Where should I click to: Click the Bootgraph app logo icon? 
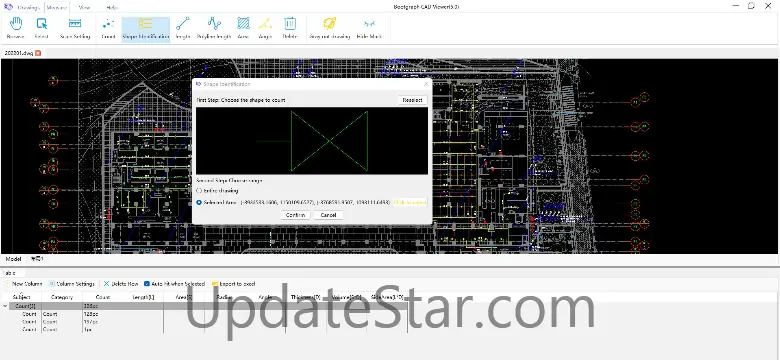[x=8, y=7]
